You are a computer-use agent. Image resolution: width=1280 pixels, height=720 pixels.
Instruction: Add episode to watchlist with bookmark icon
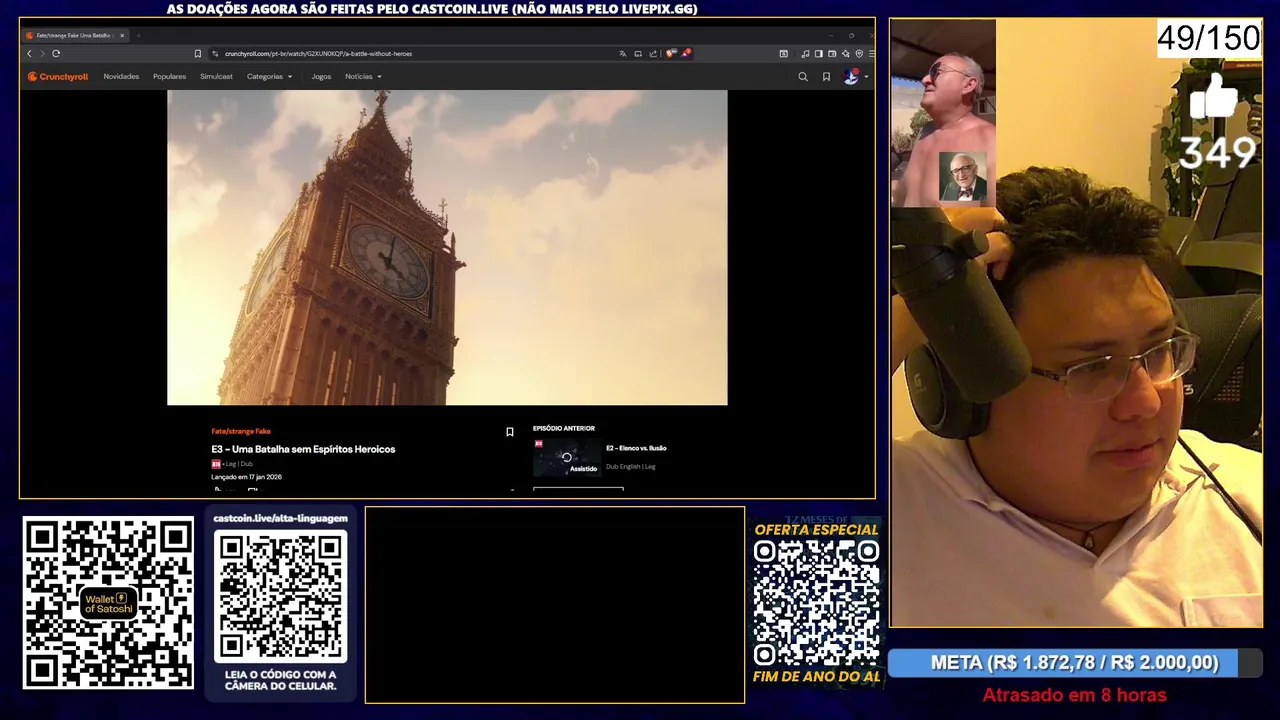tap(509, 432)
